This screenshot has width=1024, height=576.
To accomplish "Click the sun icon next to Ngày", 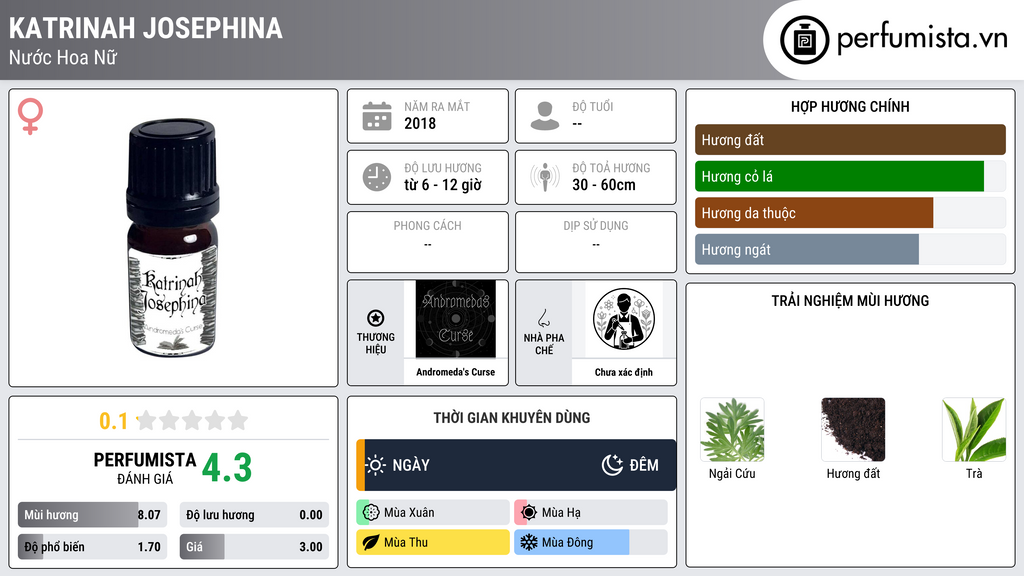I will [x=376, y=465].
